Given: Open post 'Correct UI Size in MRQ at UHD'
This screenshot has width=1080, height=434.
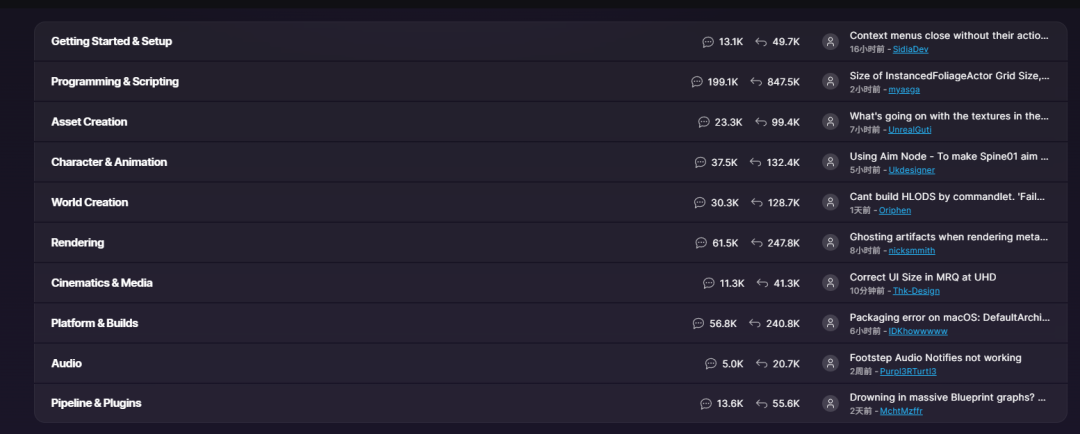Looking at the screenshot, I should click(x=923, y=277).
